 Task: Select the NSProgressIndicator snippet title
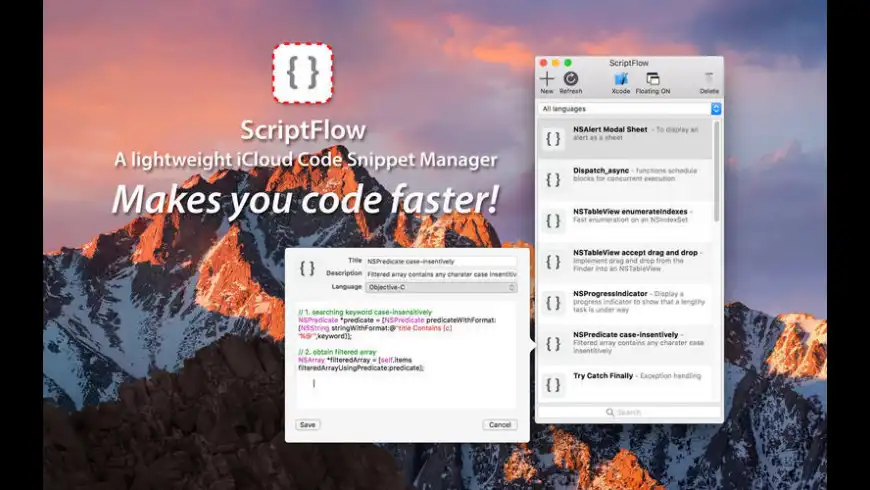pos(610,294)
